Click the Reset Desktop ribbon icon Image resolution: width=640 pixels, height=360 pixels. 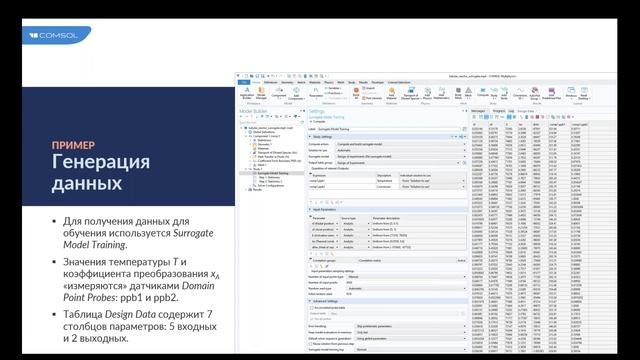coord(584,93)
